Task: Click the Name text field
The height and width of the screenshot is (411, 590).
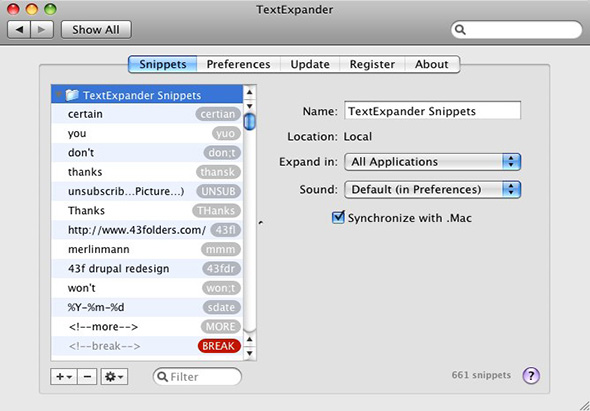Action: pos(432,111)
